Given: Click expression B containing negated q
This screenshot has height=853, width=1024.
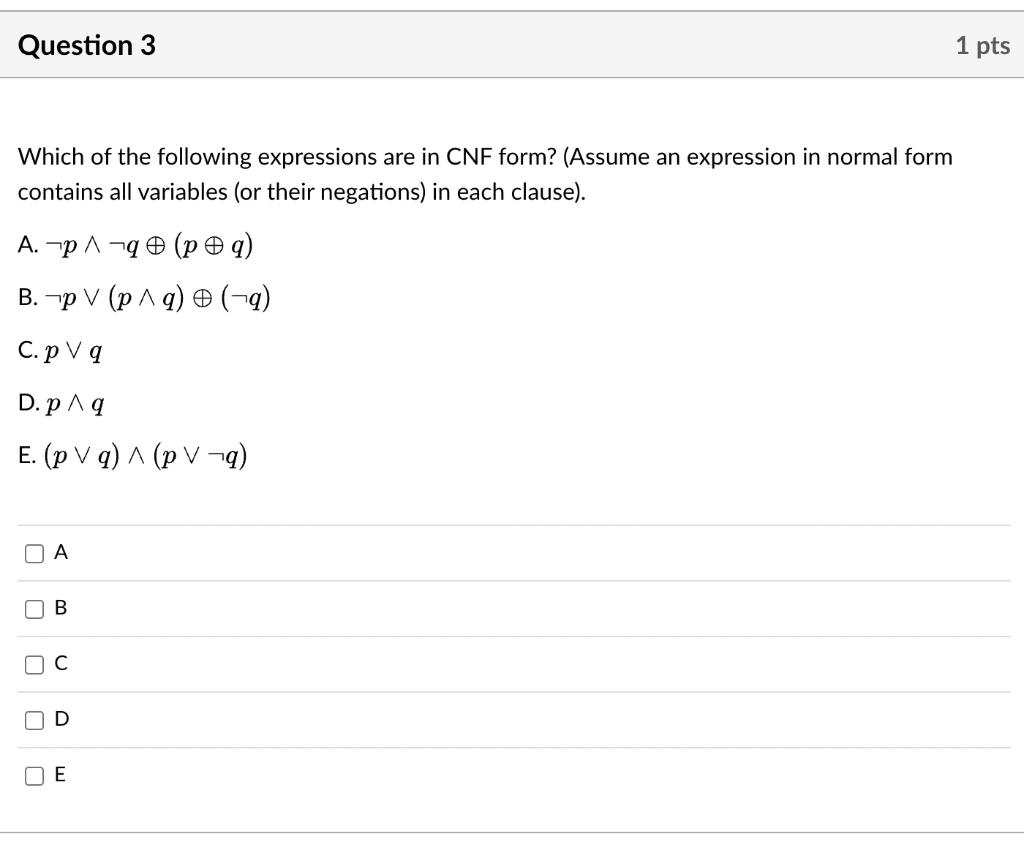Looking at the screenshot, I should point(145,296).
